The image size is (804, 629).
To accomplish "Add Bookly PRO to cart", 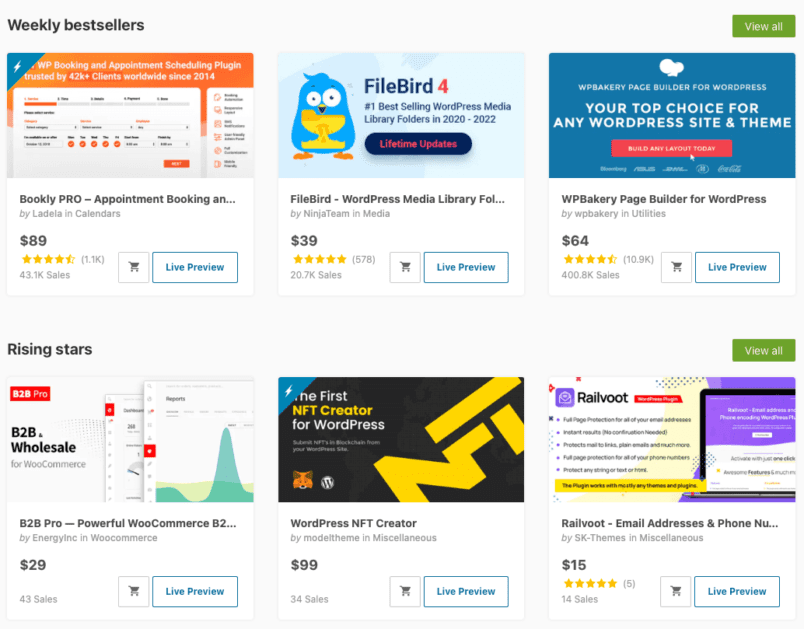I will tap(133, 267).
